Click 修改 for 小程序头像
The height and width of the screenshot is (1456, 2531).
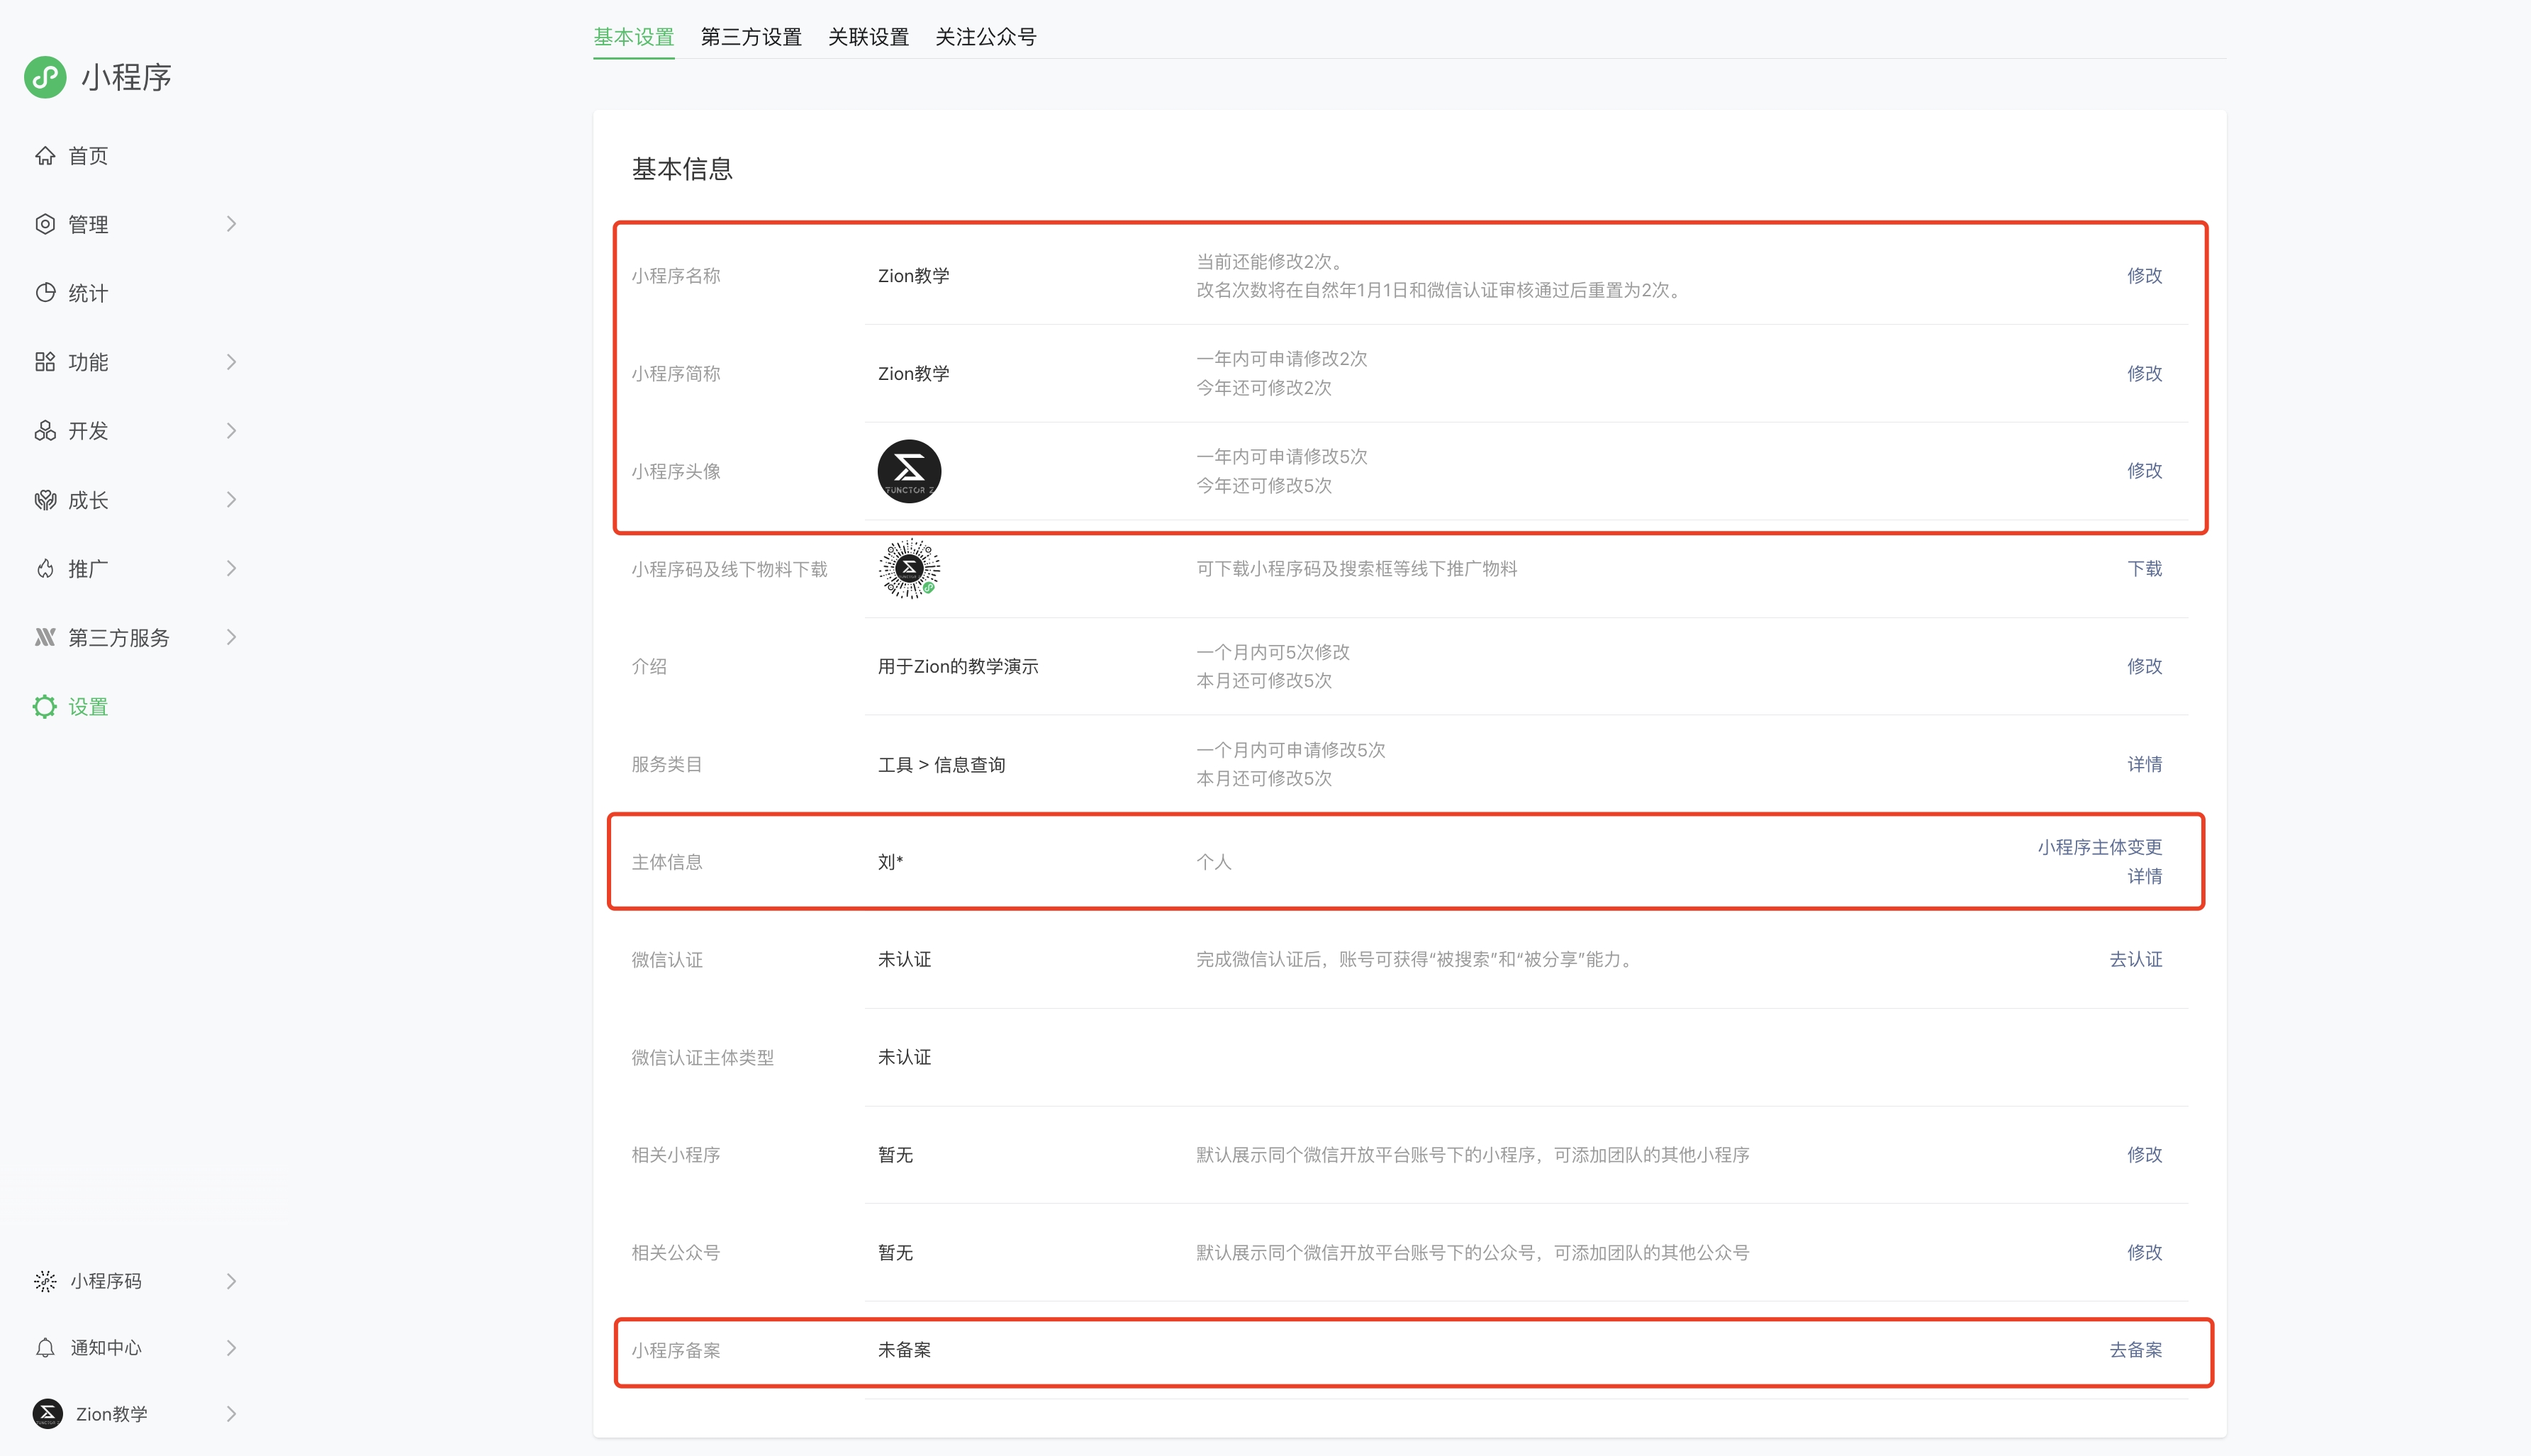pyautogui.click(x=2144, y=470)
